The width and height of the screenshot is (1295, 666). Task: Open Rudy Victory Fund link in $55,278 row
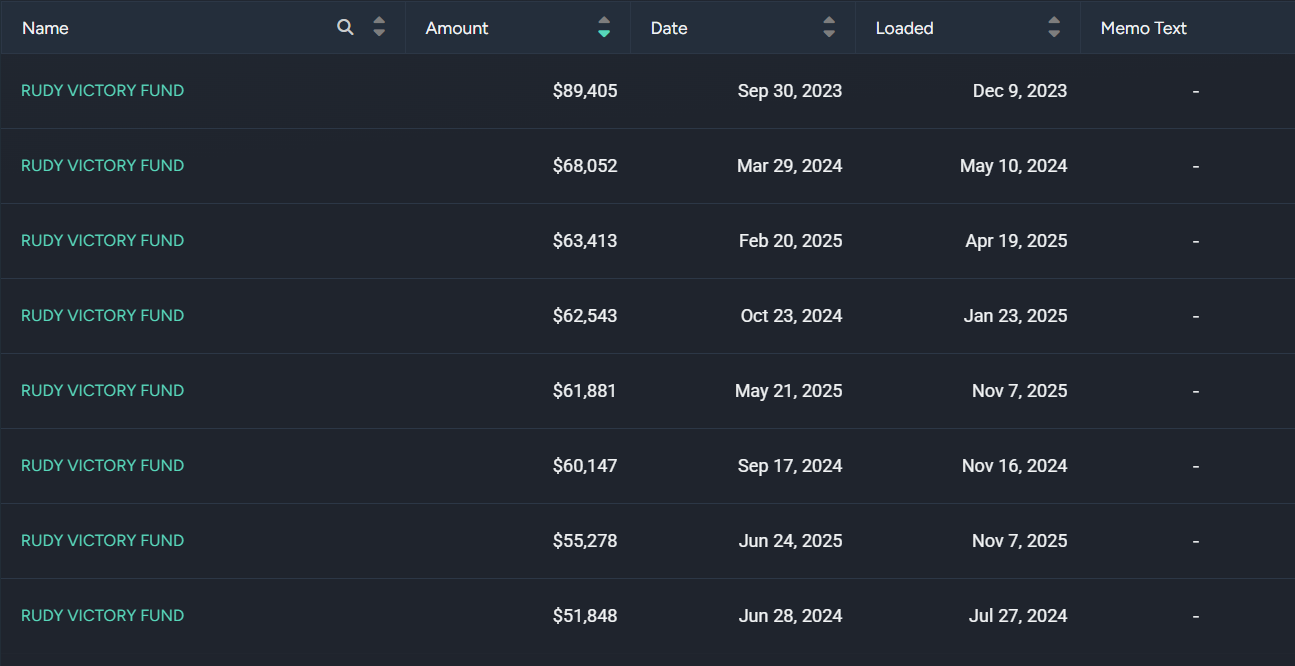103,541
